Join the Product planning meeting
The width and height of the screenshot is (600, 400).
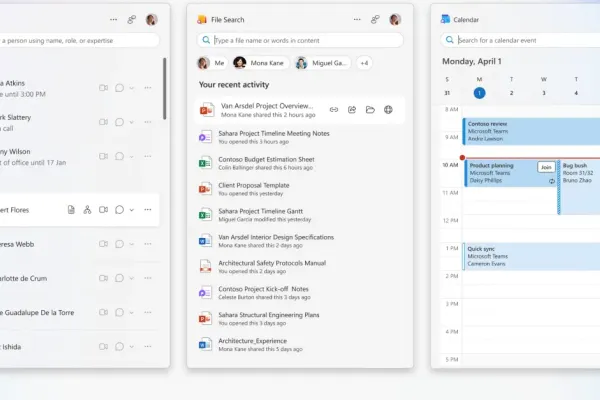[x=546, y=167]
